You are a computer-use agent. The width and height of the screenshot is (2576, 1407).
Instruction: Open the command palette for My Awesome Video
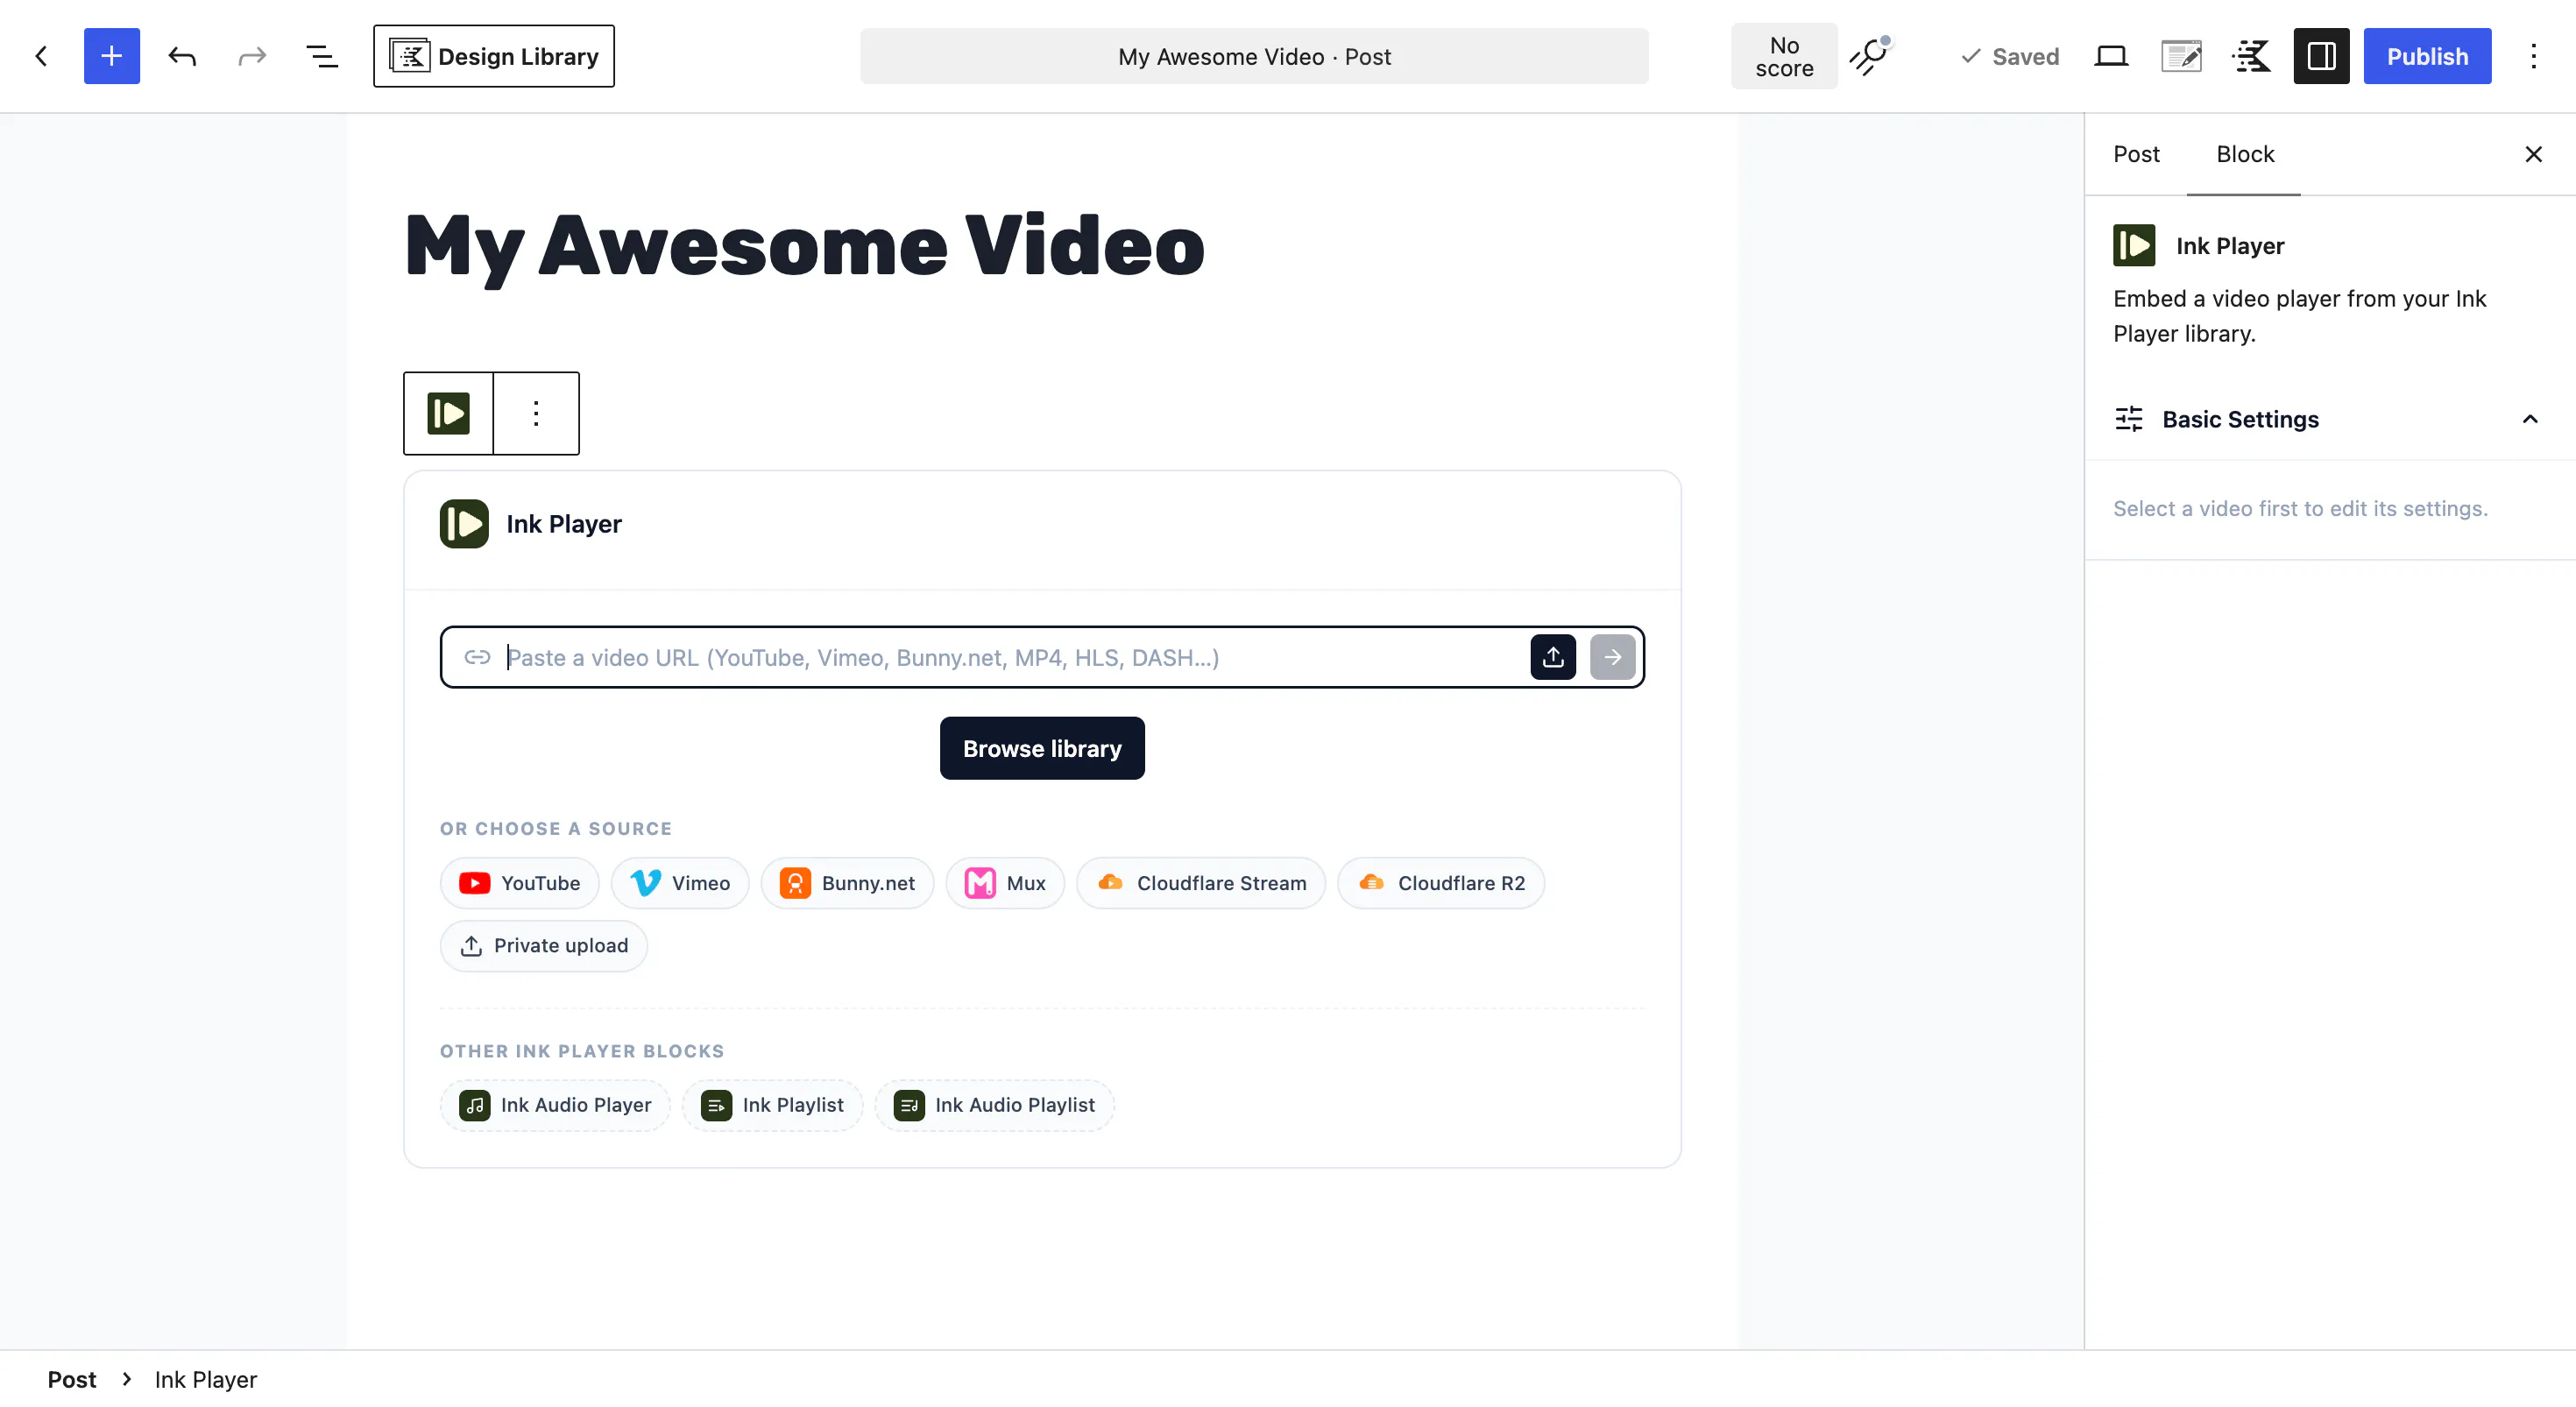point(1254,56)
